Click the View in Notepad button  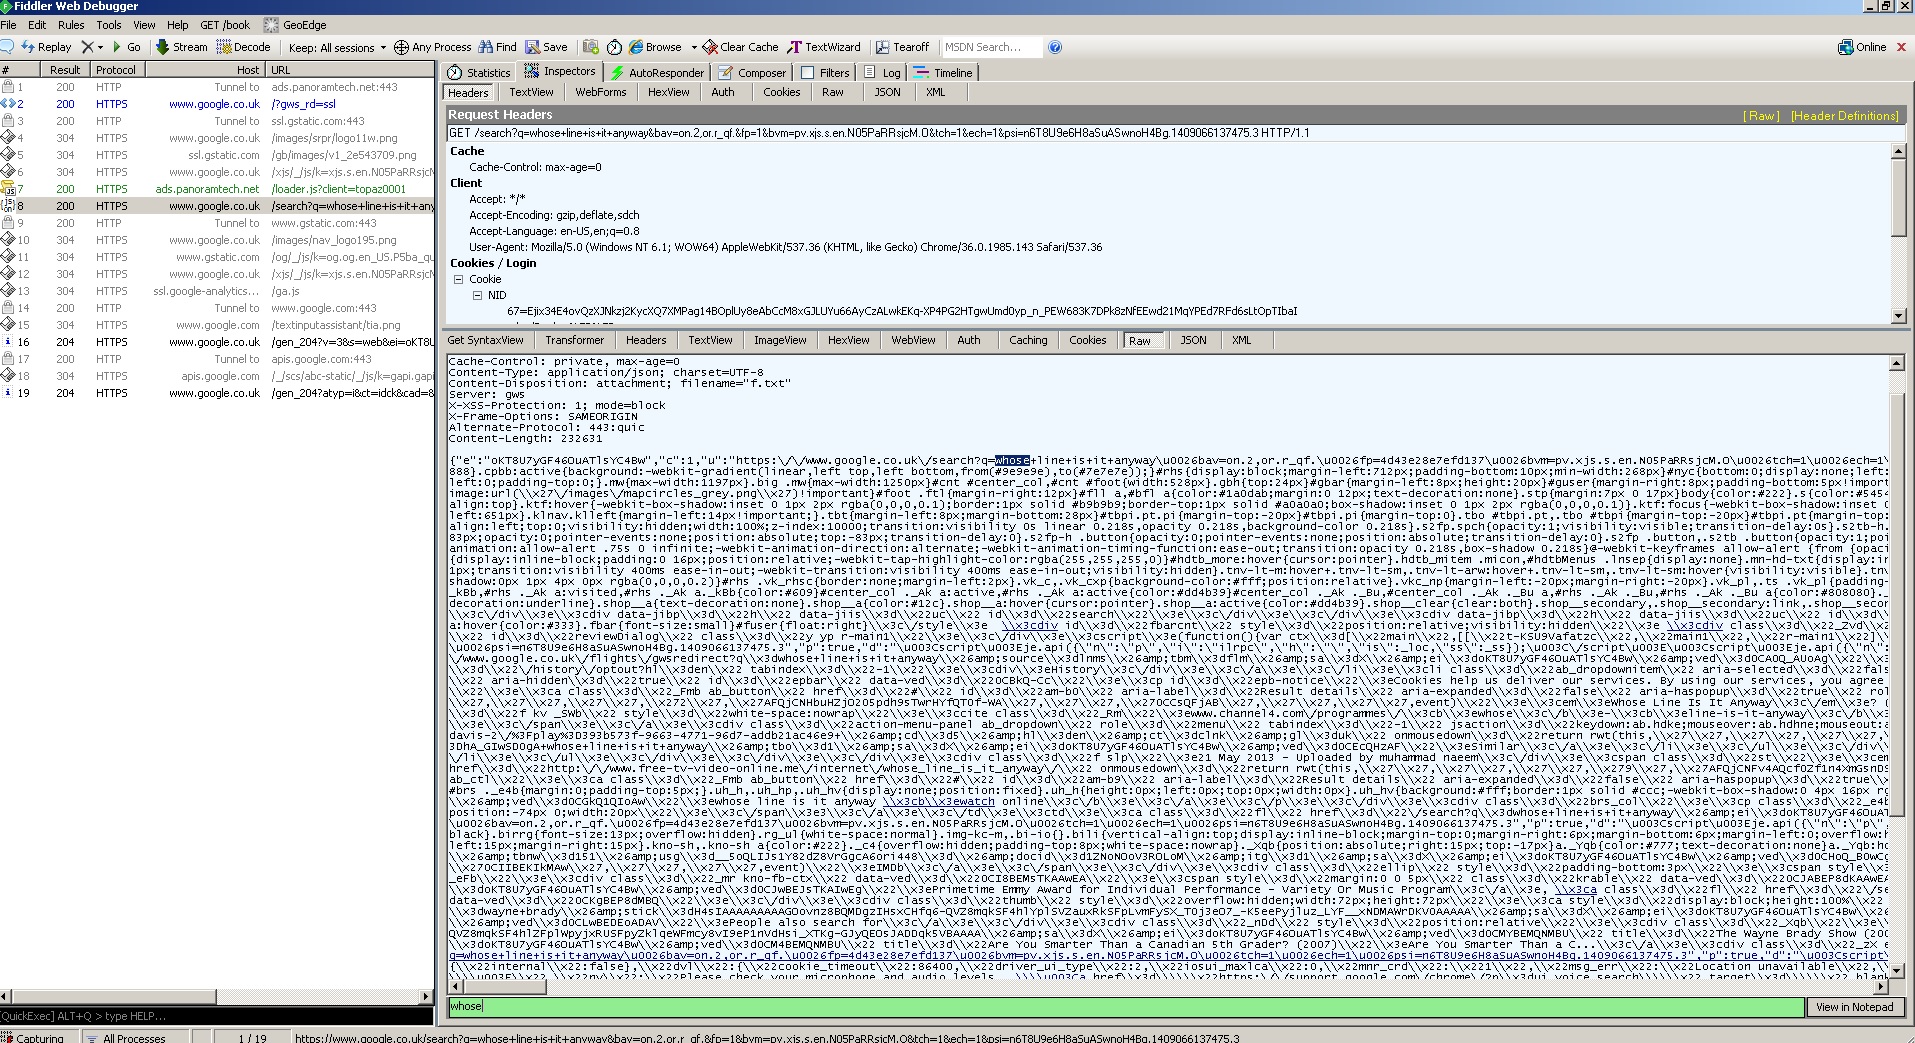click(1854, 1007)
